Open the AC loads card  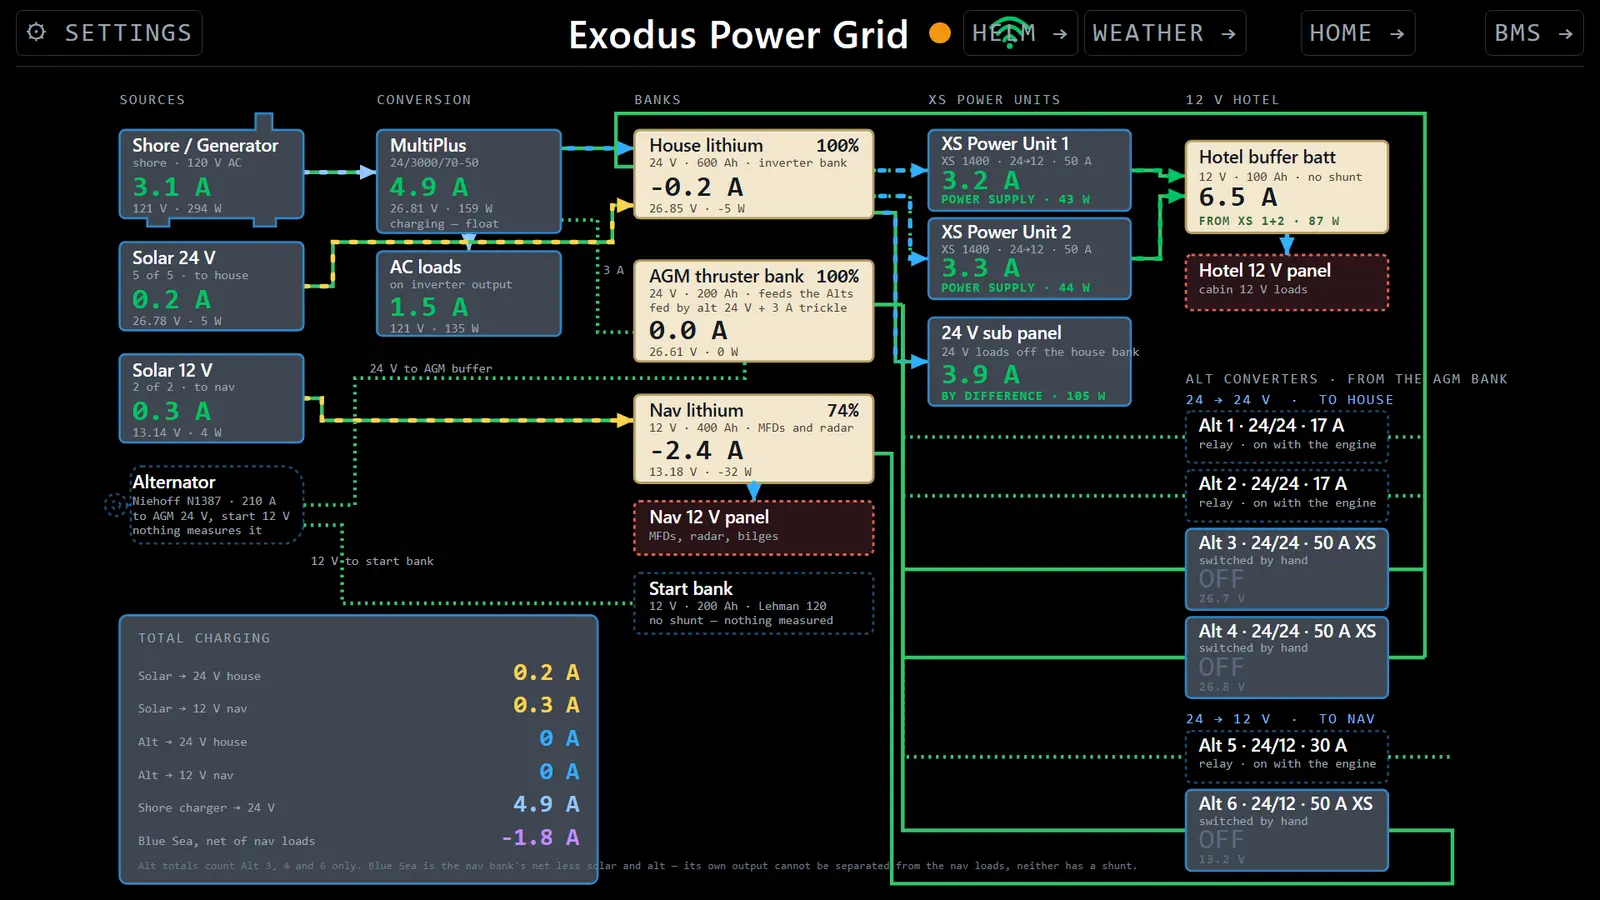468,293
